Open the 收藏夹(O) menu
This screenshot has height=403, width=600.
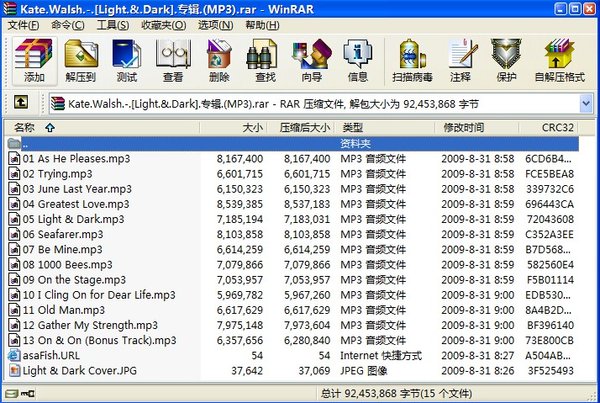(x=164, y=25)
